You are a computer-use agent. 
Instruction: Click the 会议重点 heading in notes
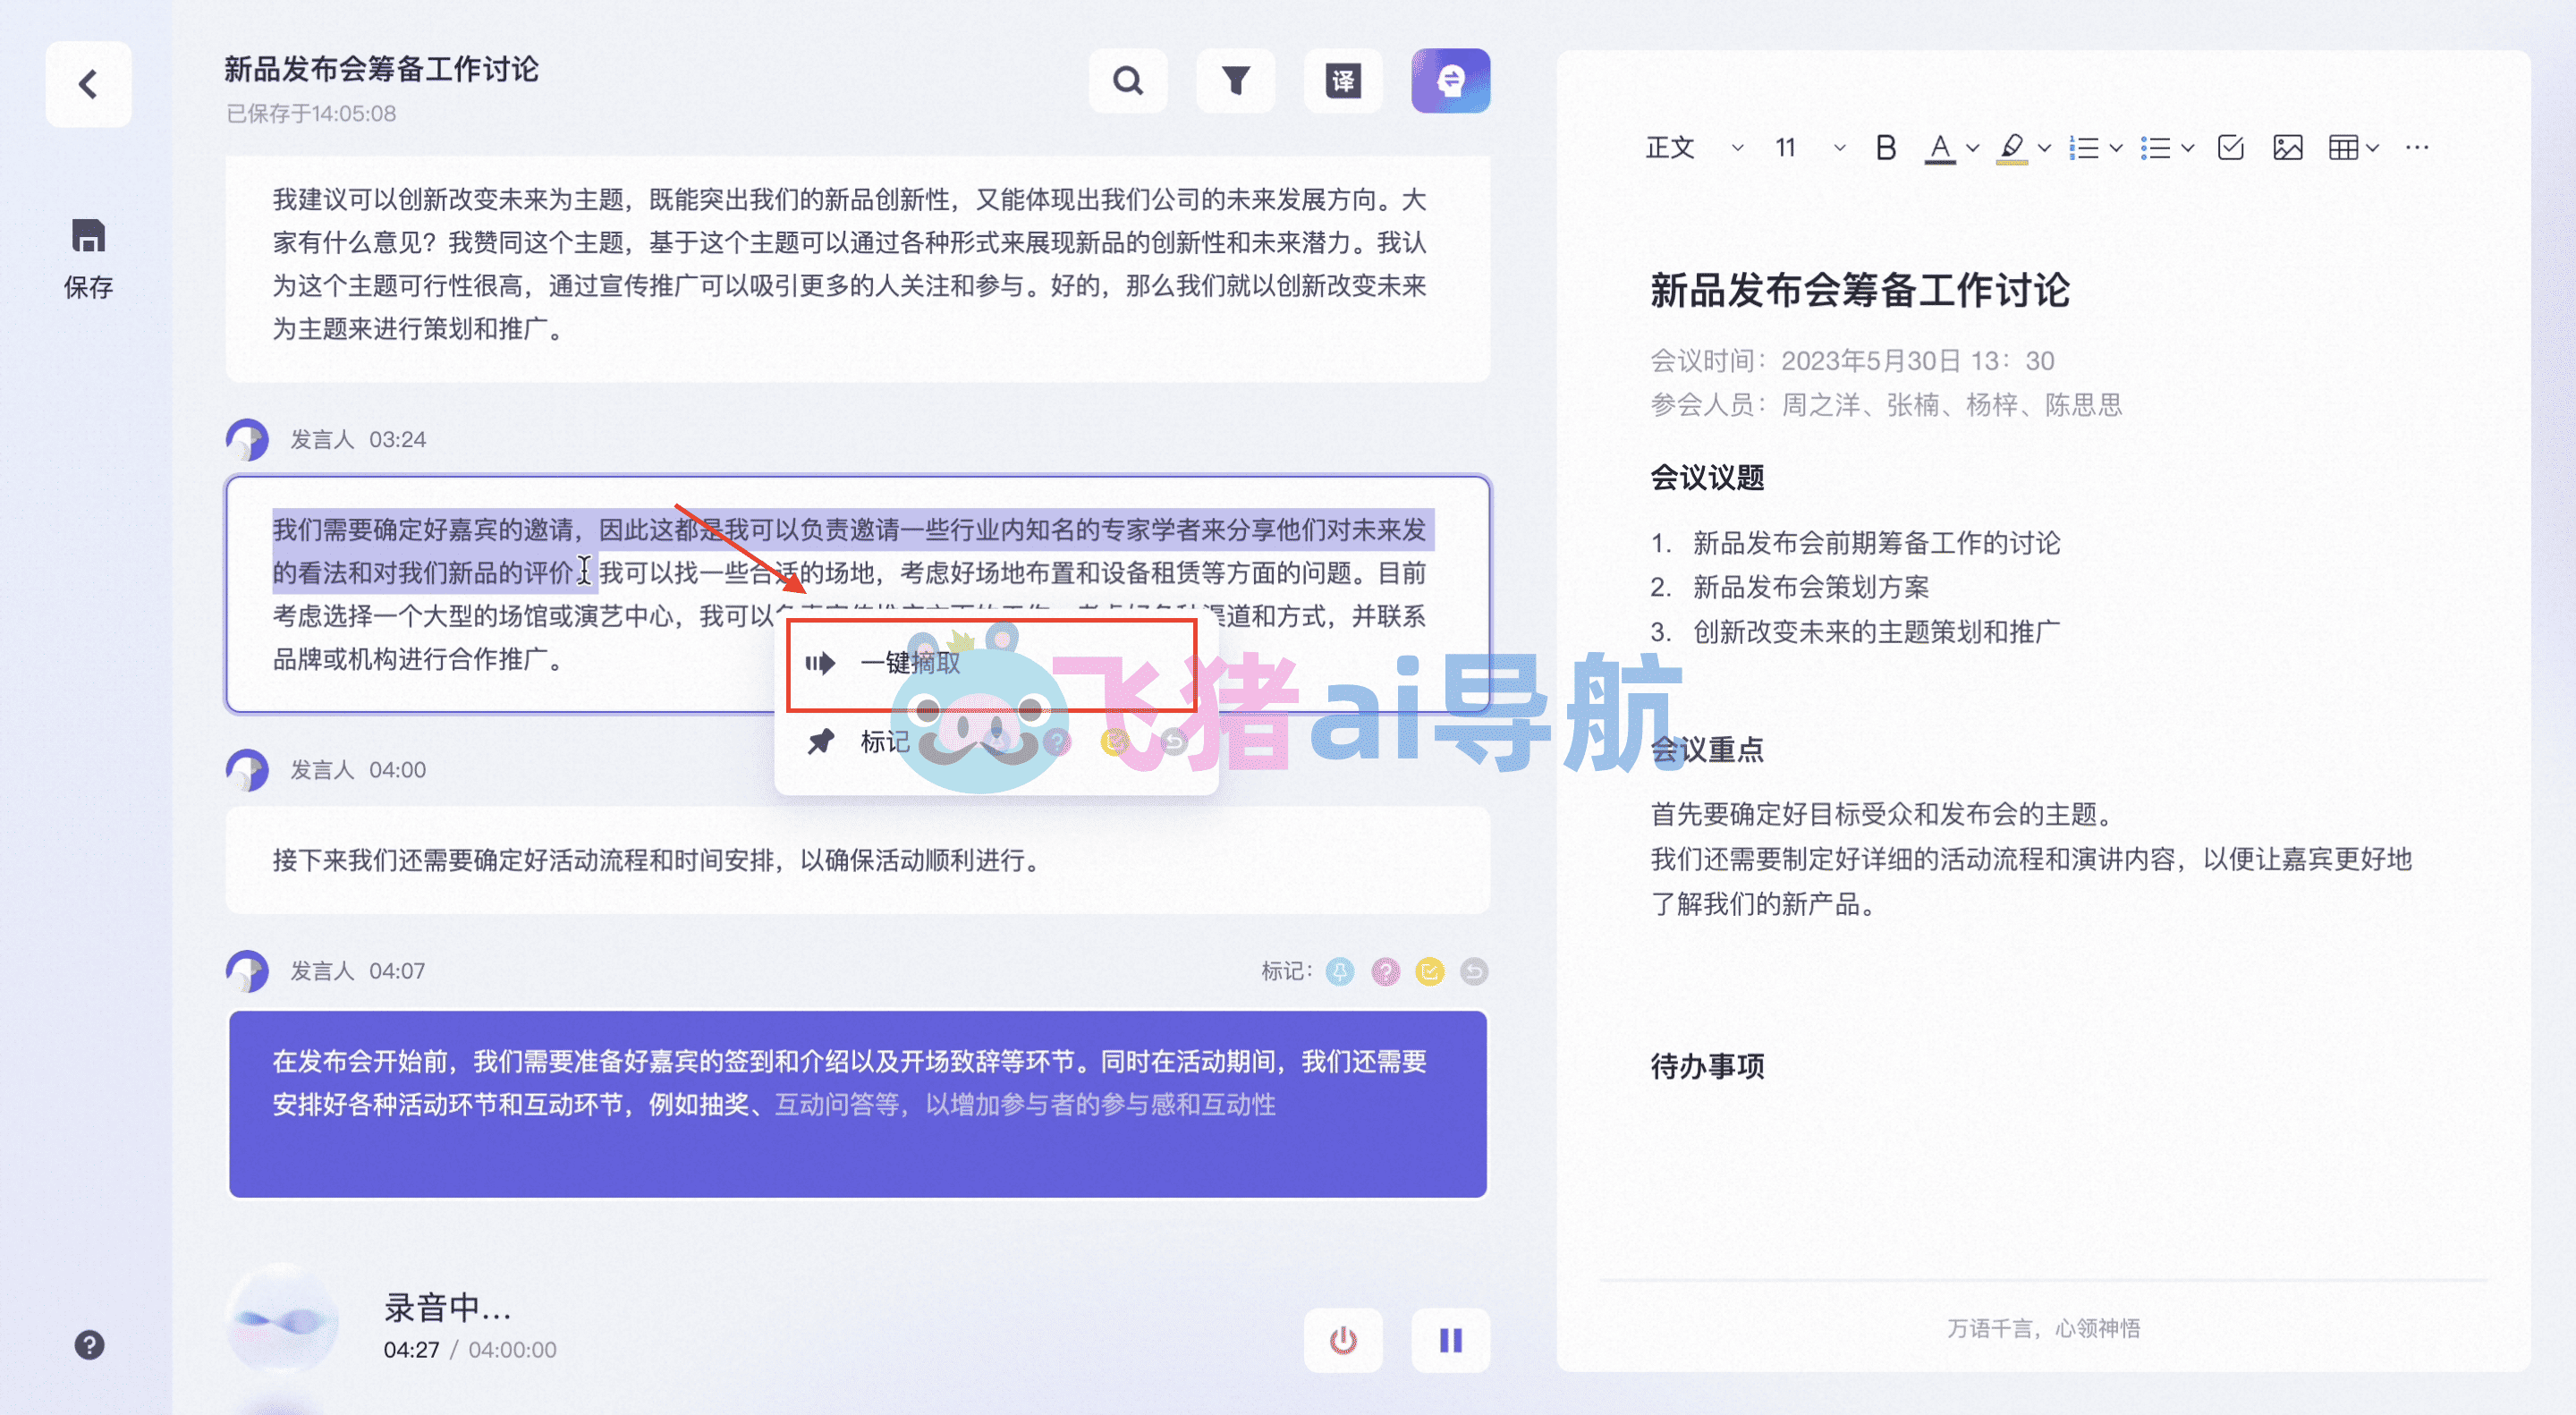coord(1707,750)
